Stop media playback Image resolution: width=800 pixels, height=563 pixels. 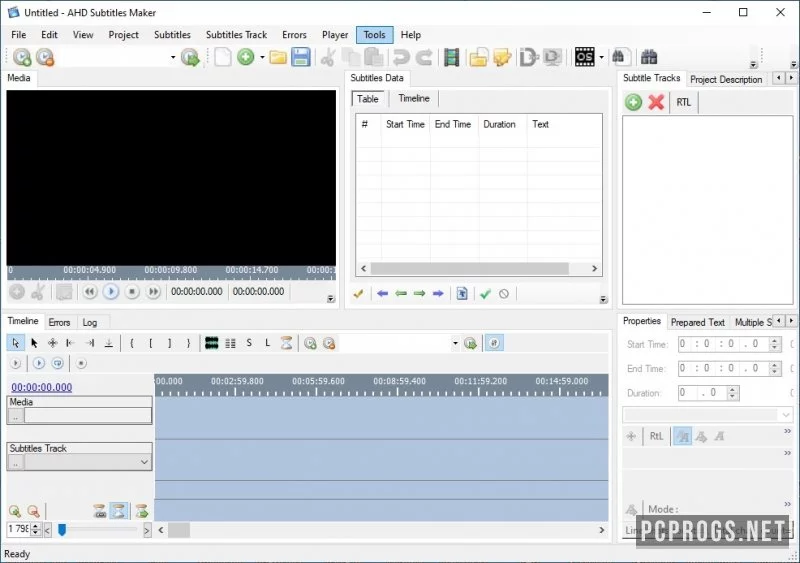pos(132,292)
